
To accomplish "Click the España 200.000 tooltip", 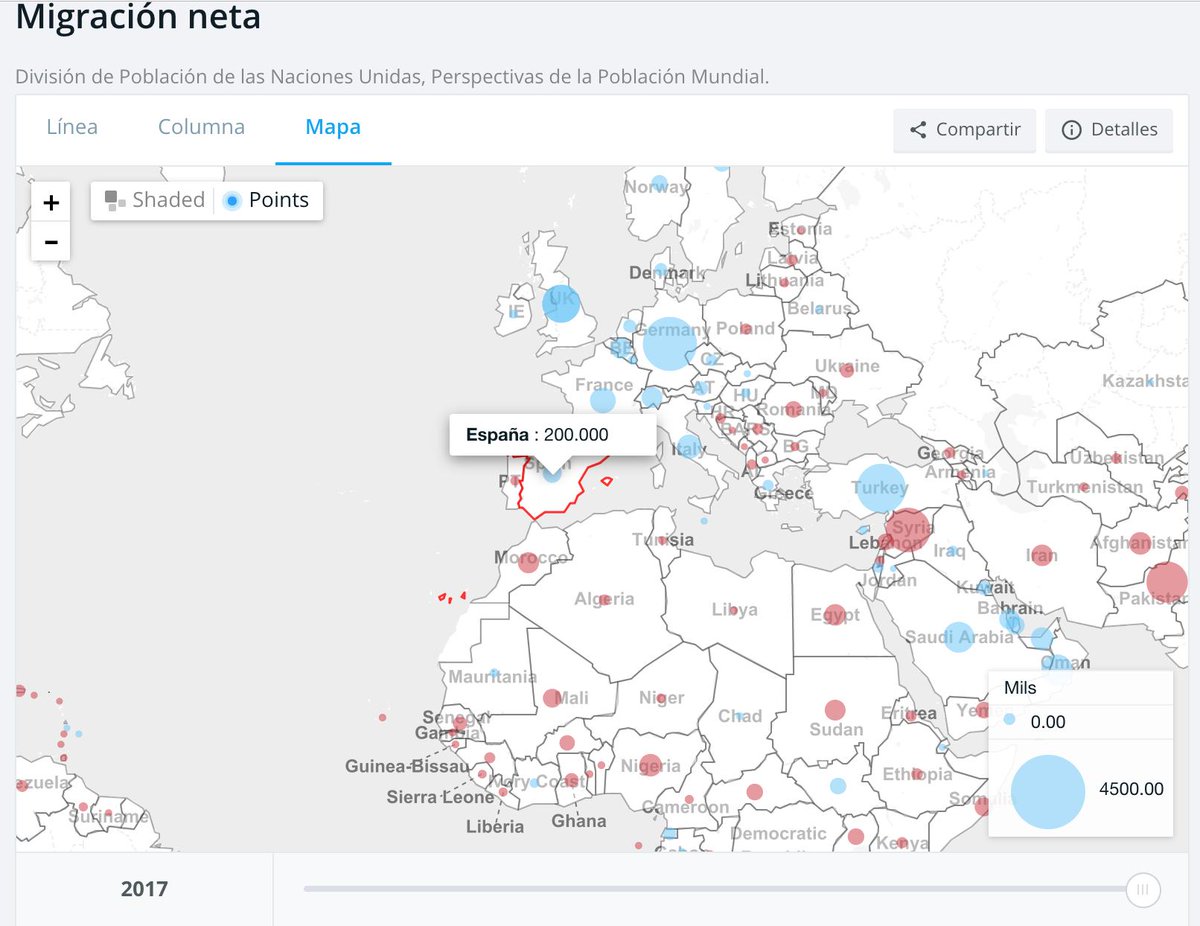I will coord(553,435).
